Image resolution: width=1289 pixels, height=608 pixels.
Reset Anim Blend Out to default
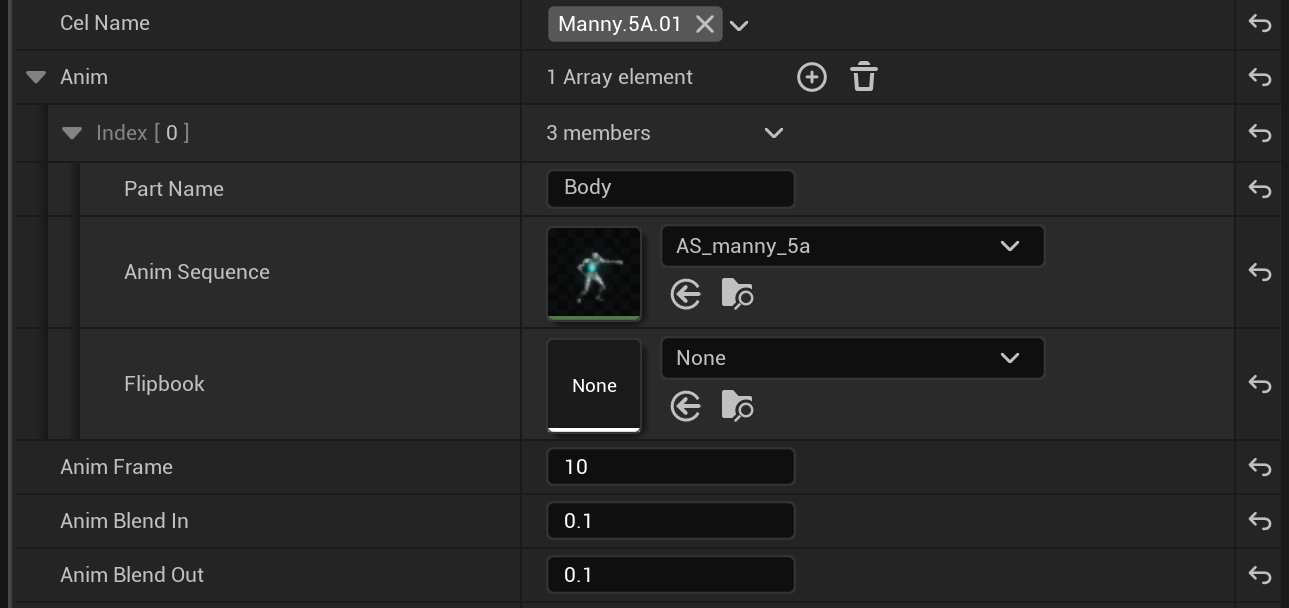click(1259, 574)
